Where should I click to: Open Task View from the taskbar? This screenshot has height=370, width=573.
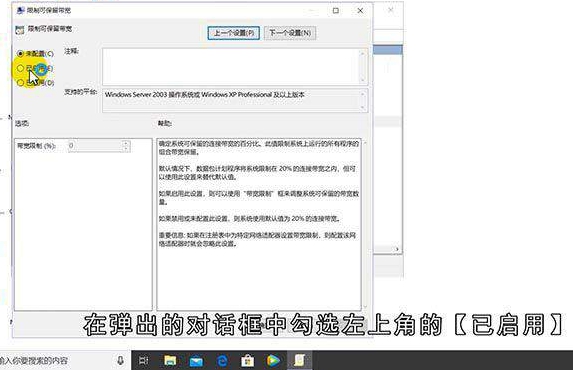pyautogui.click(x=144, y=360)
